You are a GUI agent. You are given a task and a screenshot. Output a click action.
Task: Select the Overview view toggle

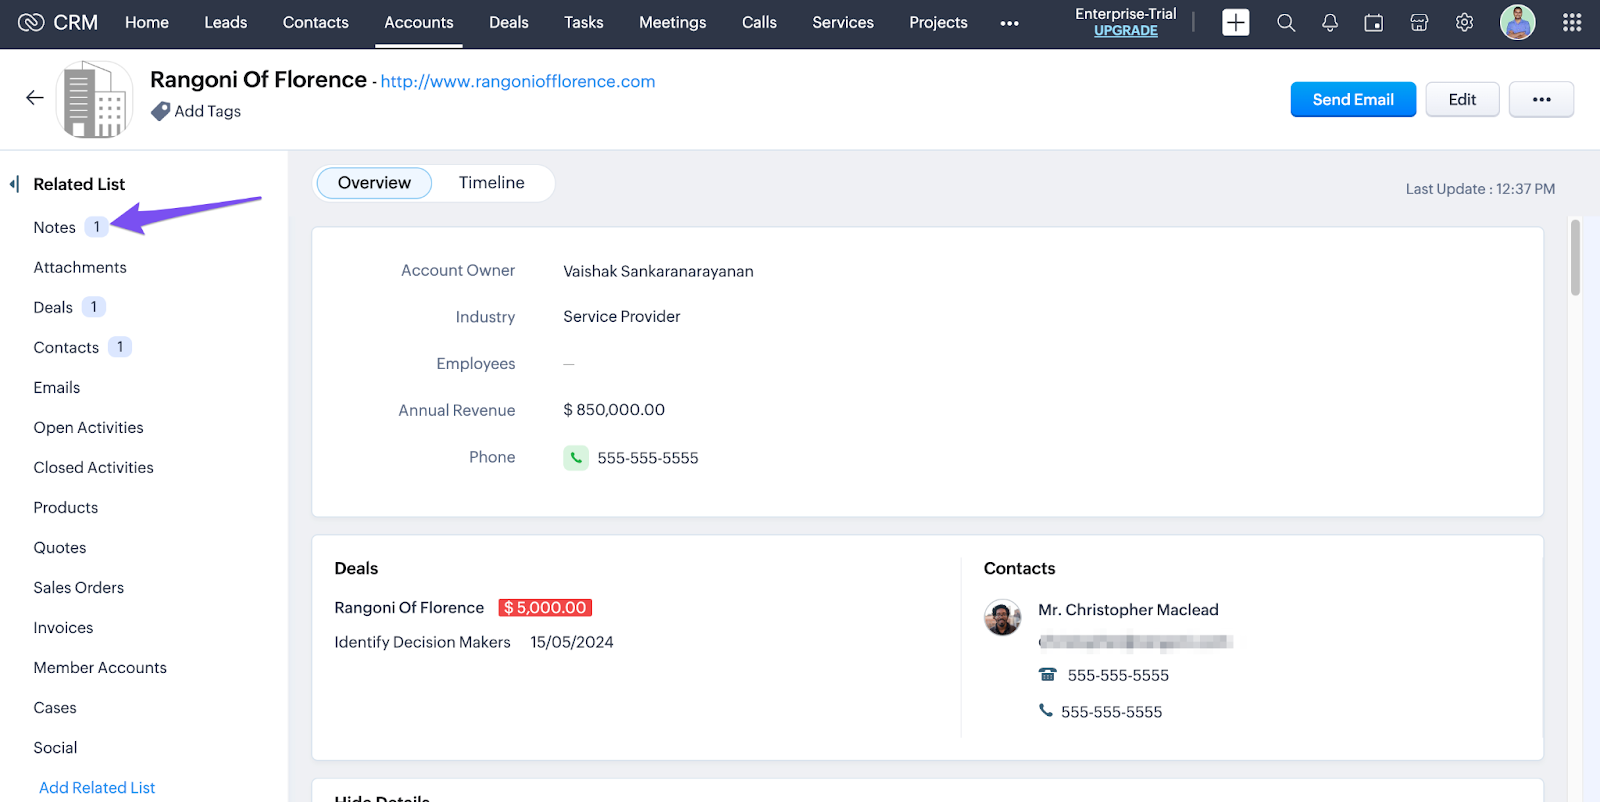[x=374, y=183]
